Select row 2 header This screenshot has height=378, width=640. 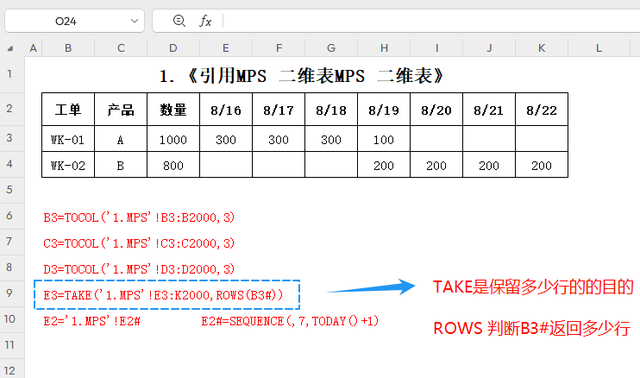point(10,109)
